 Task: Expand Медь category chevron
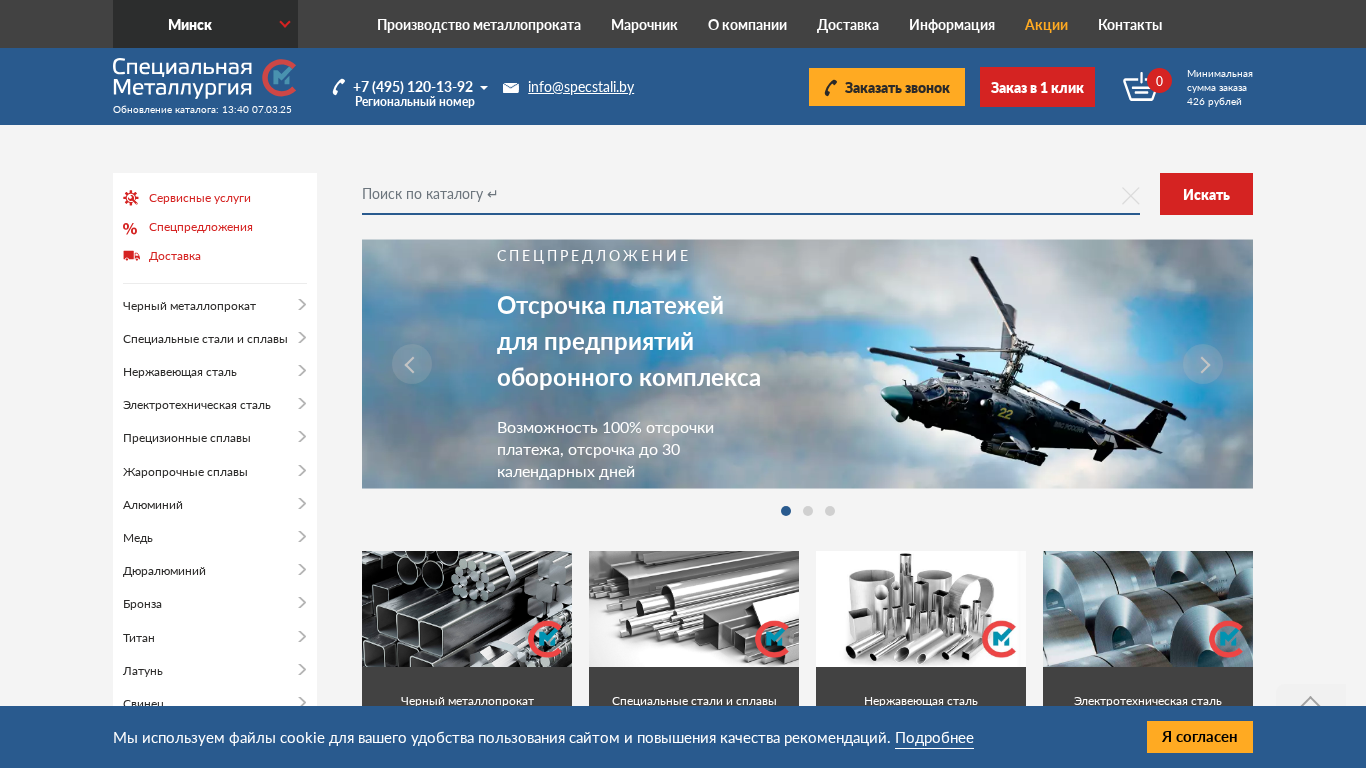(x=302, y=537)
